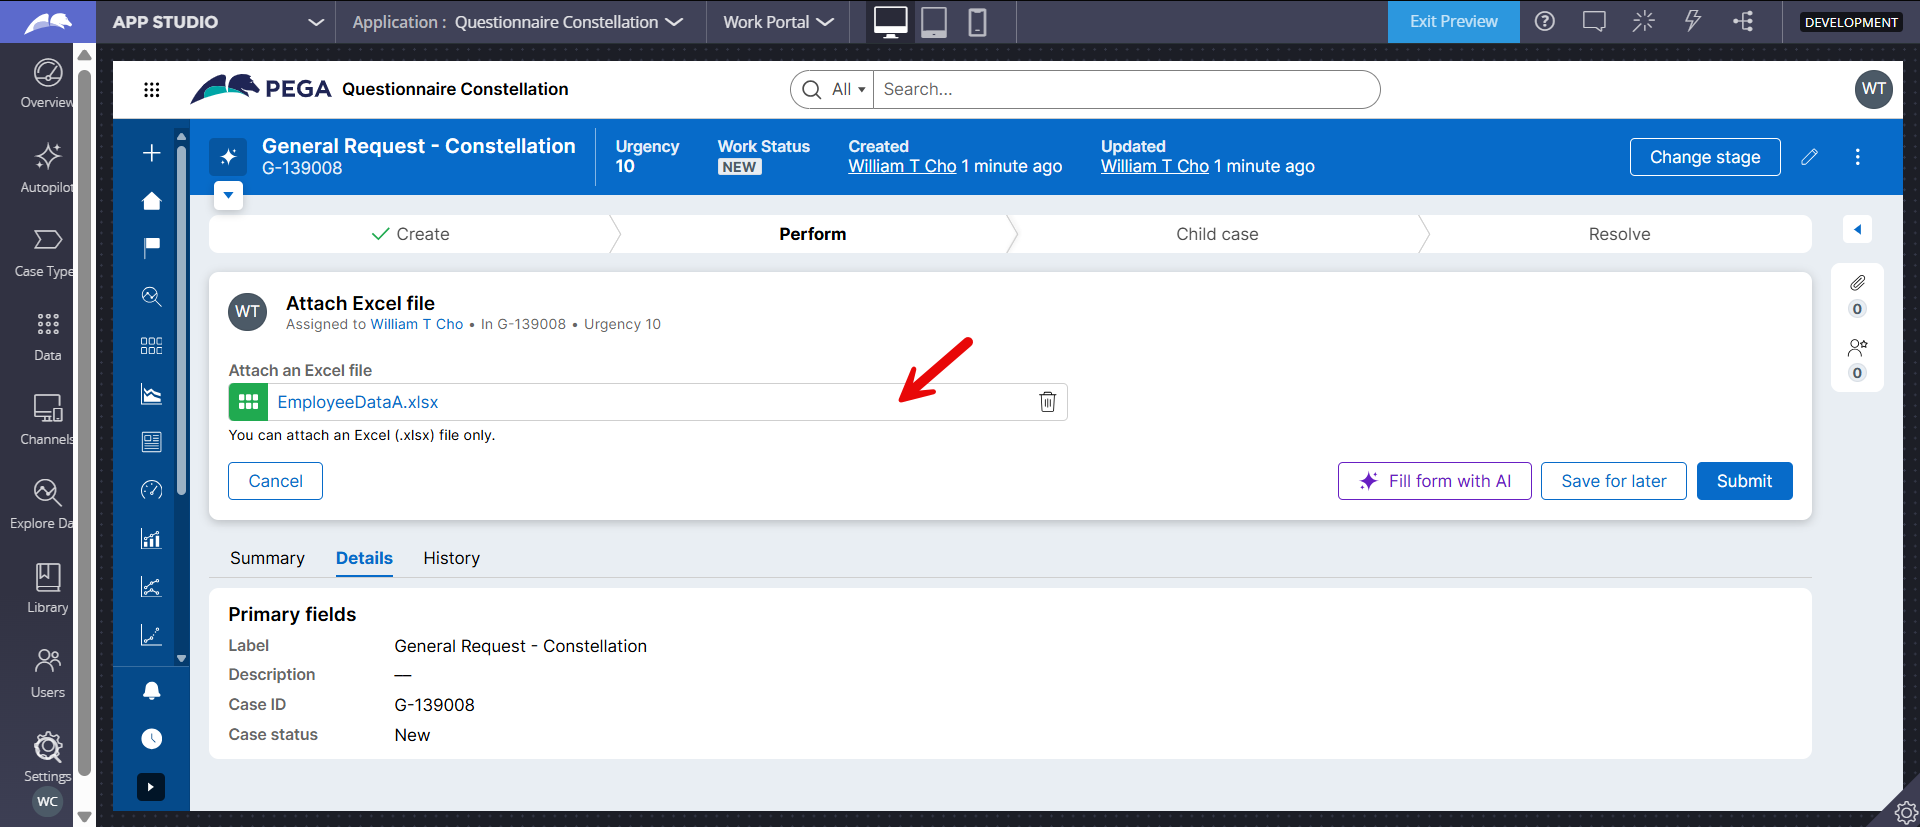Open the dashboard speedometer icon in navigation
This screenshot has height=827, width=1920.
coord(152,490)
